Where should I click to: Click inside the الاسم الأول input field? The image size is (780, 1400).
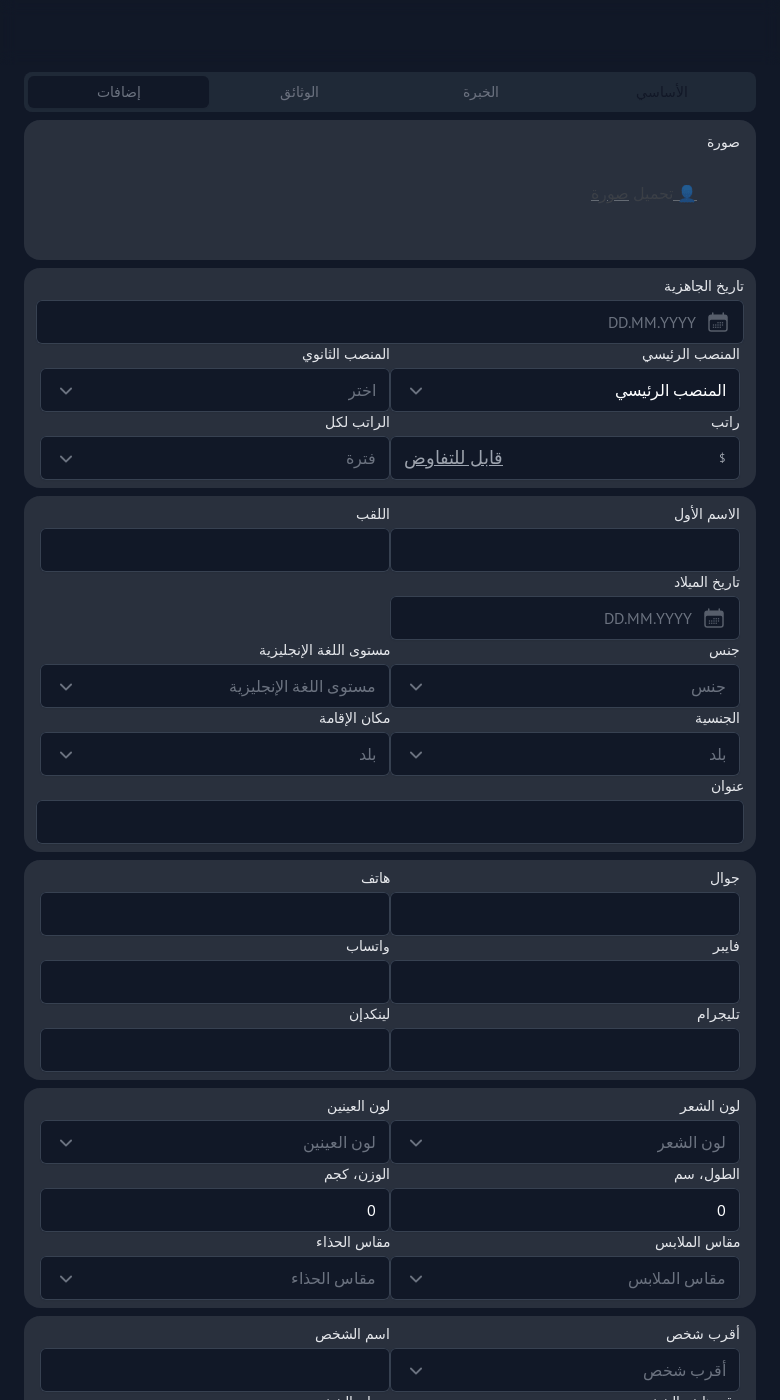pos(565,550)
